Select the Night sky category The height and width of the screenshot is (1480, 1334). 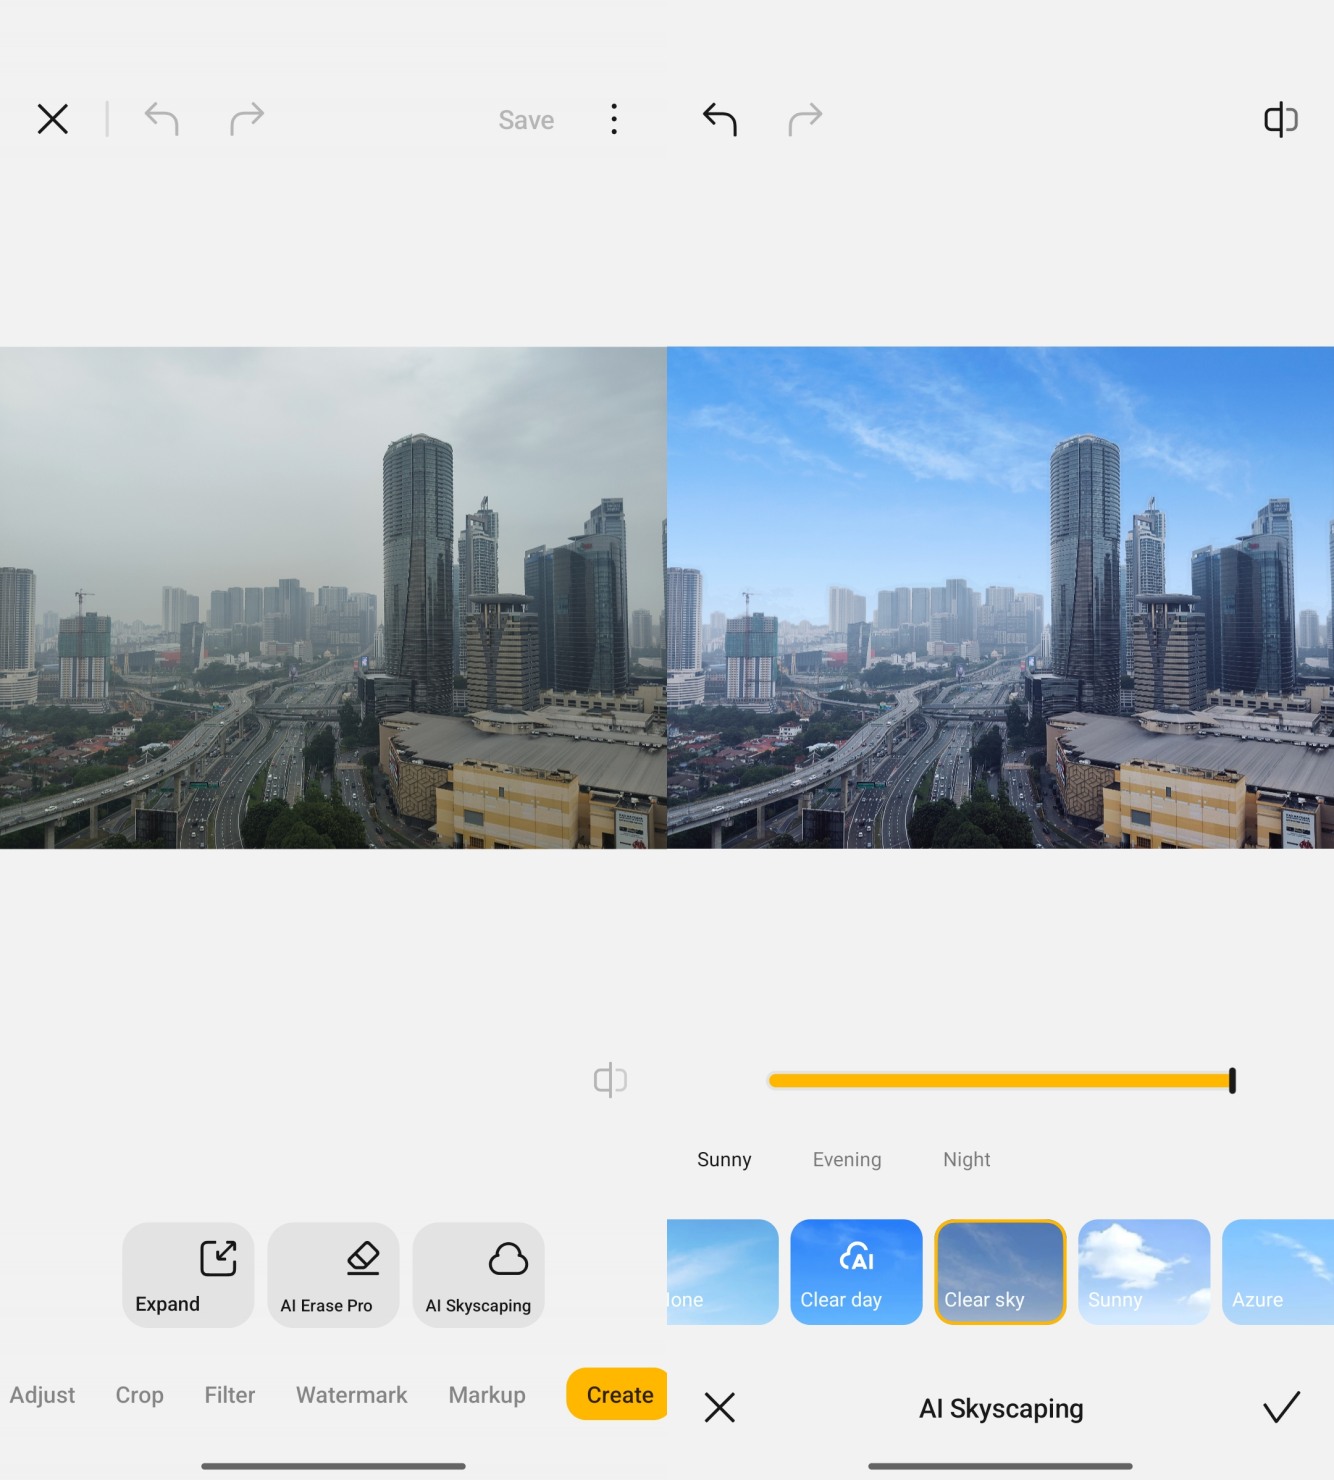point(966,1159)
